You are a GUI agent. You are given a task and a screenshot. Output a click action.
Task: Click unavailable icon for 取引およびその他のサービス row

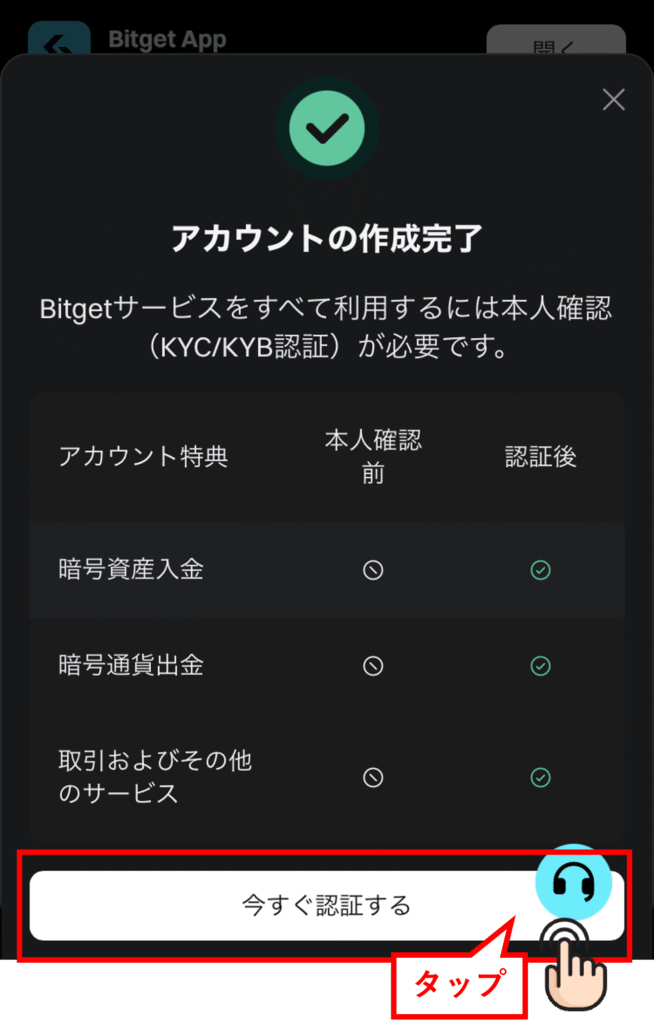click(x=373, y=777)
